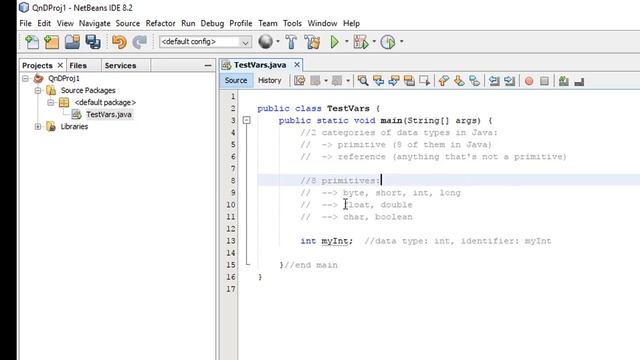Screen dimensions: 640x360
Task: Click Shift Line Left icon
Action: tap(494, 81)
